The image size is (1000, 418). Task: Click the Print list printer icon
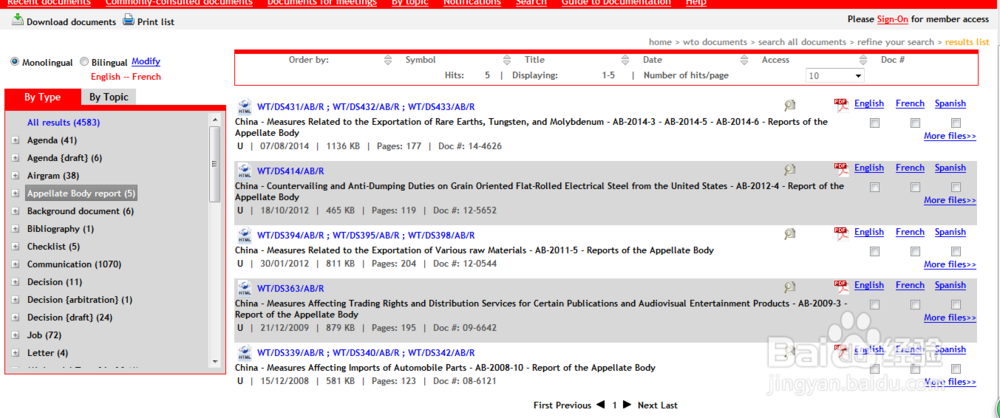coord(128,20)
